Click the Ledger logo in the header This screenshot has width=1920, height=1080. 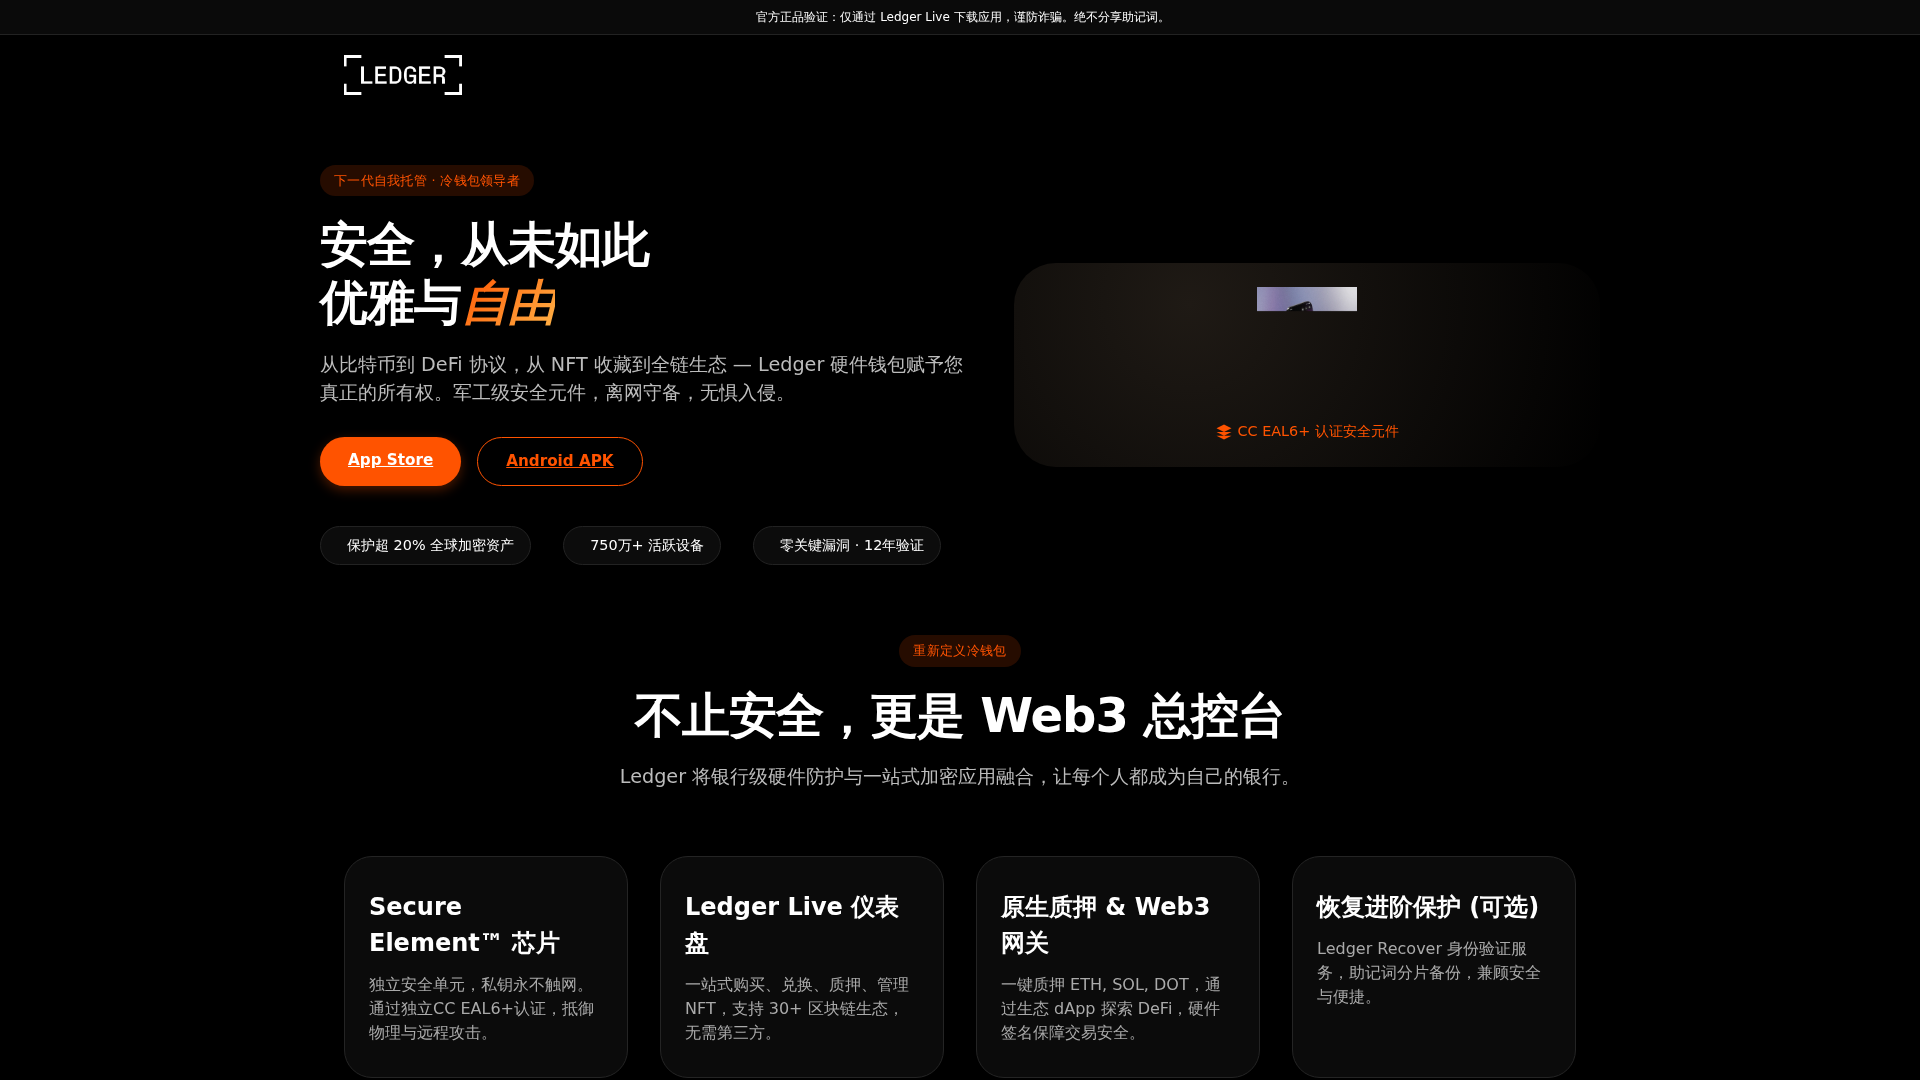pyautogui.click(x=403, y=75)
